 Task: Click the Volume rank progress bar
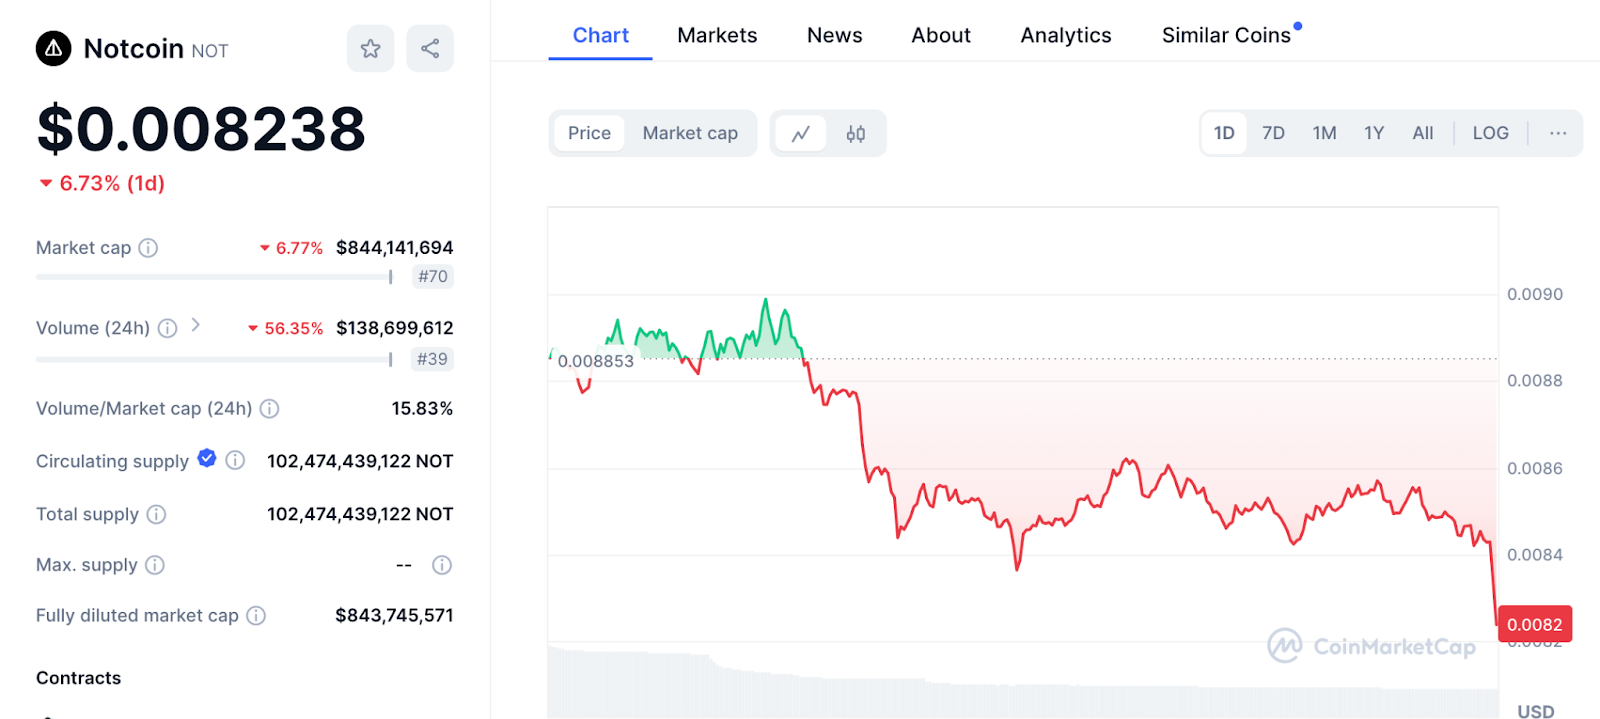point(214,359)
